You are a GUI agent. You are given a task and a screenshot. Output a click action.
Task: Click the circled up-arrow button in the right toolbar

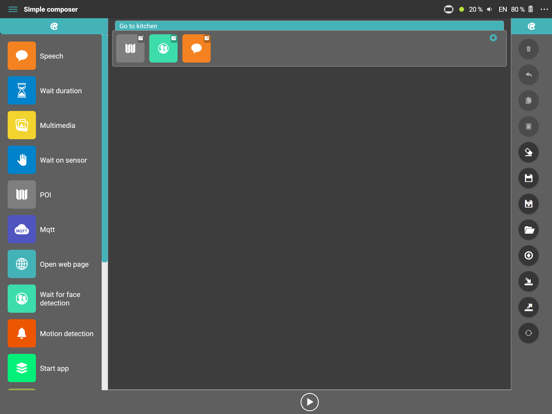[x=528, y=256]
